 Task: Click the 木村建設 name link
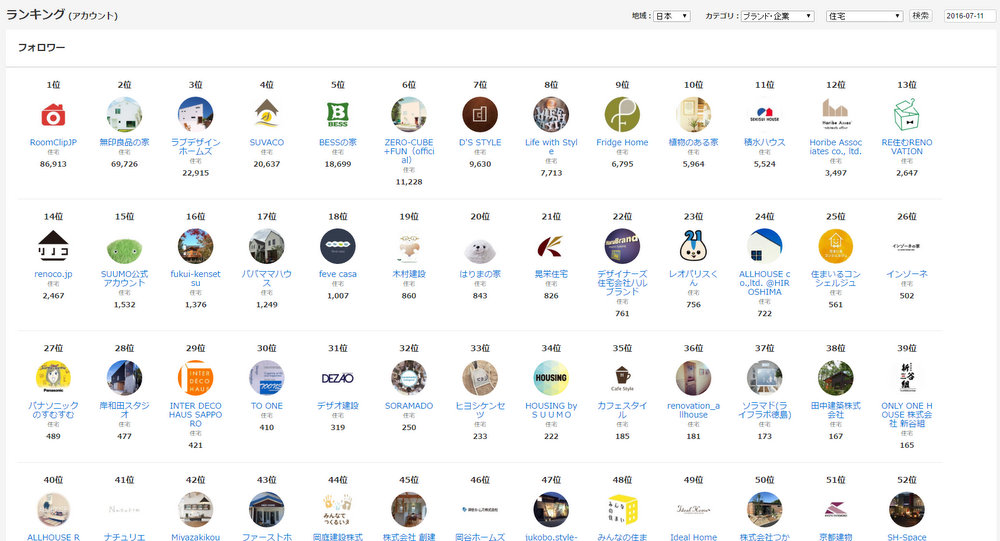click(409, 274)
